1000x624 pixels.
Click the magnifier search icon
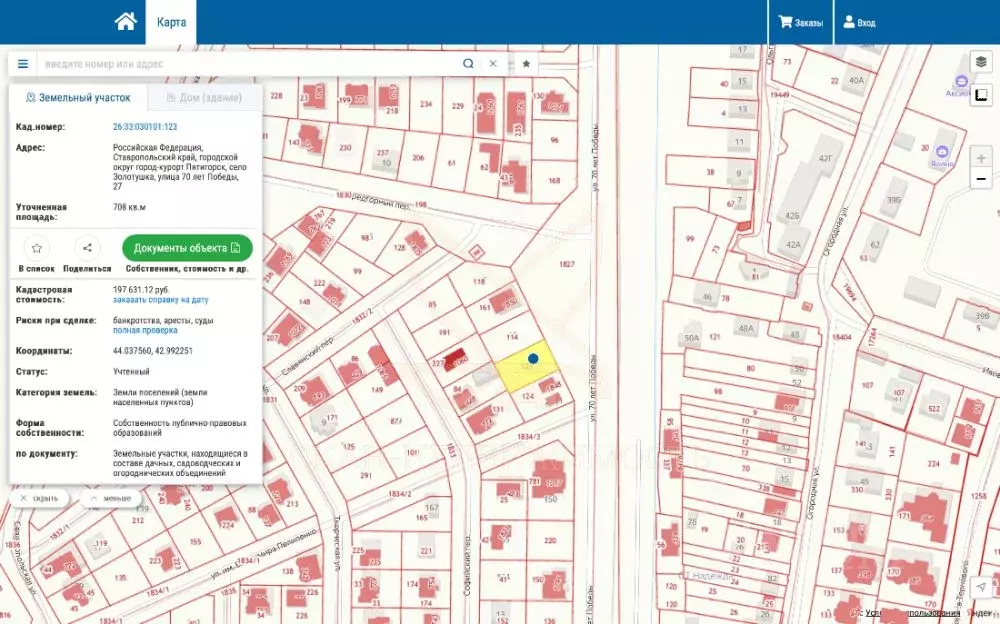click(x=468, y=64)
